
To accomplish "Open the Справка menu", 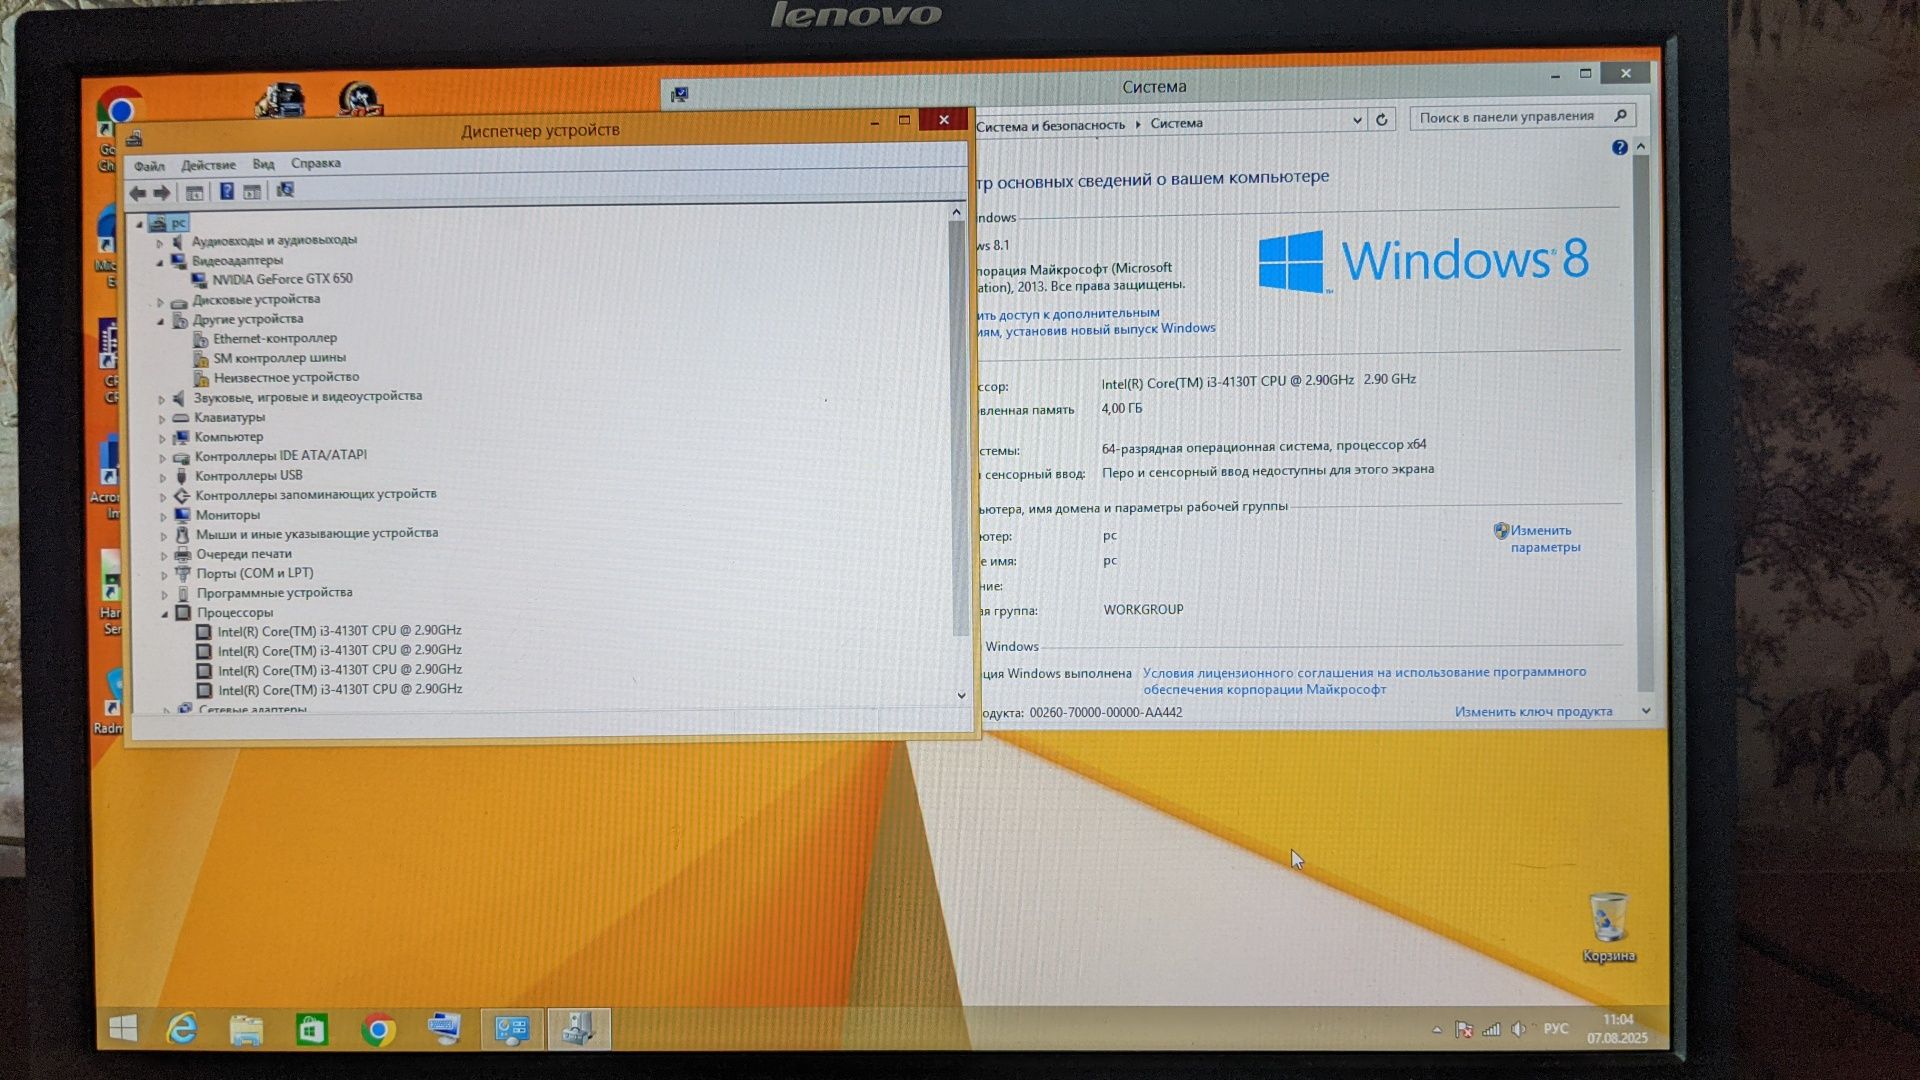I will (x=316, y=163).
